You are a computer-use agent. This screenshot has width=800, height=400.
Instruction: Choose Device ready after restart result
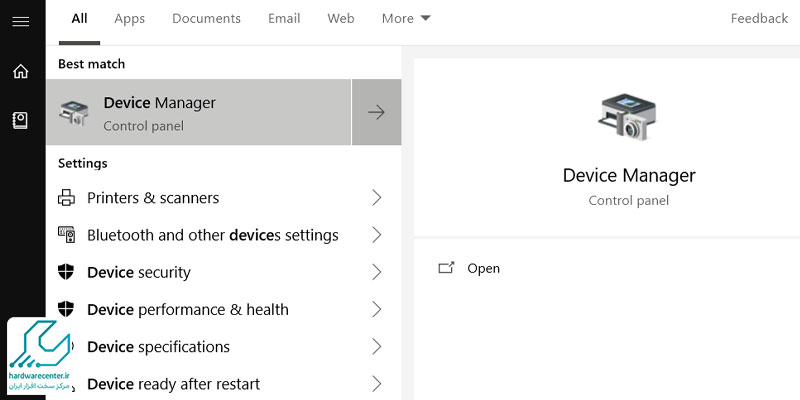tap(173, 384)
